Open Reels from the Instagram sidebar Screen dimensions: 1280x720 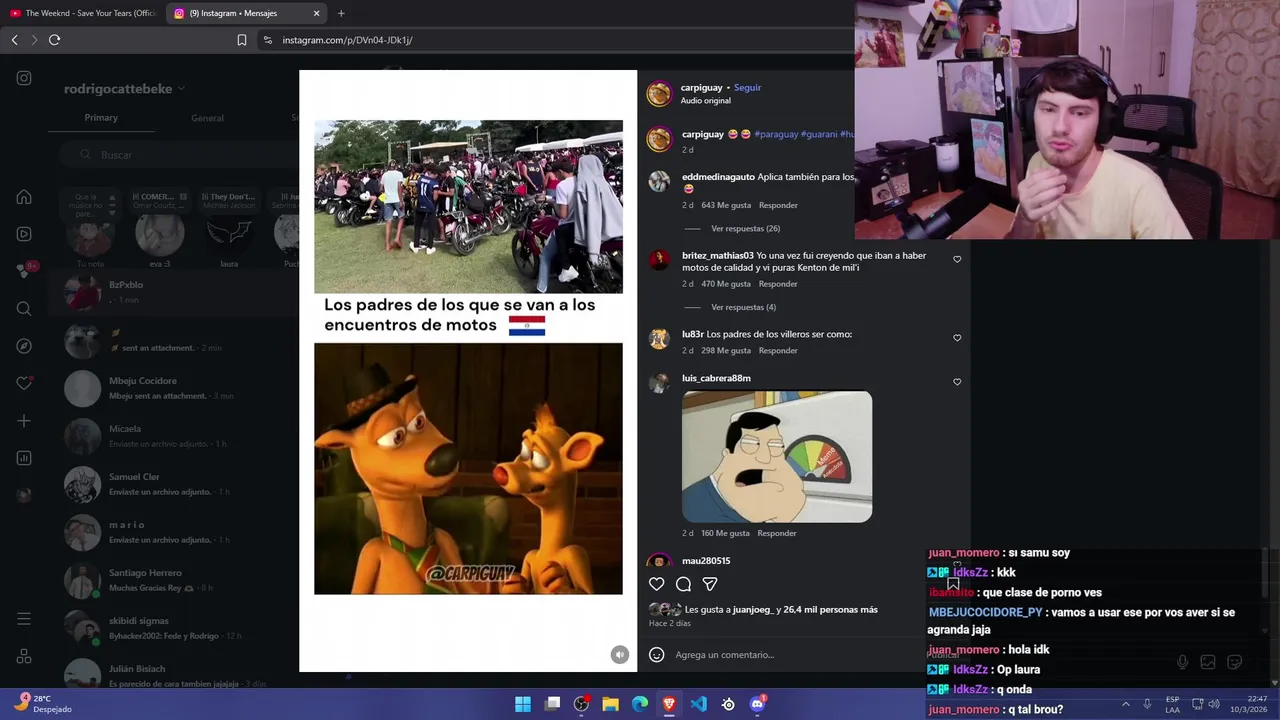point(24,234)
